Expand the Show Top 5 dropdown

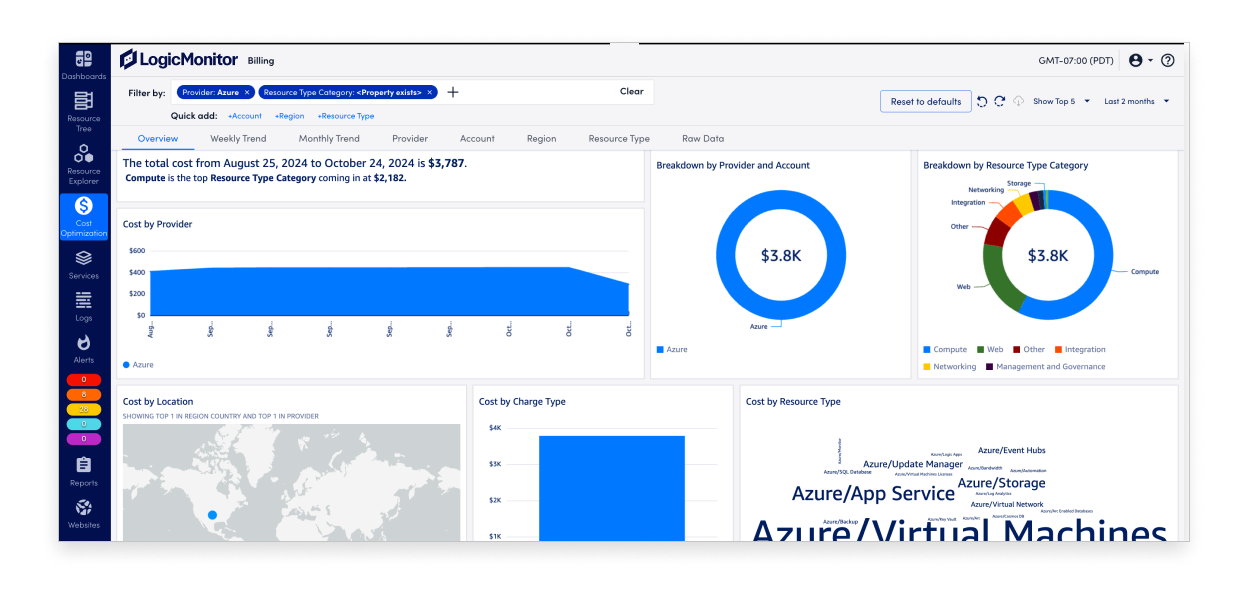(1059, 101)
